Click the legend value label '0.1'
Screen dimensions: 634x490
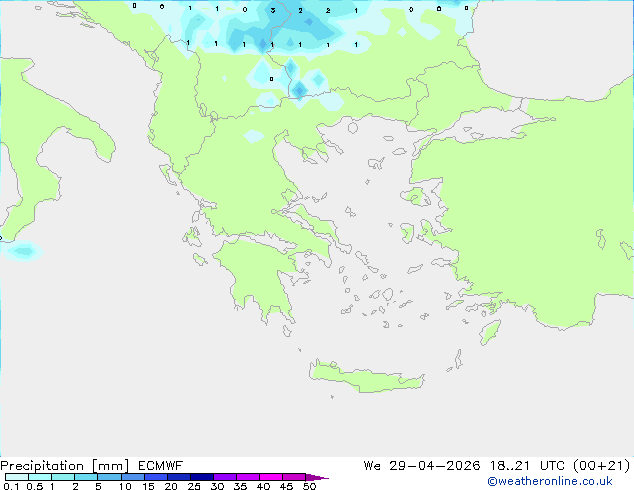tap(11, 486)
